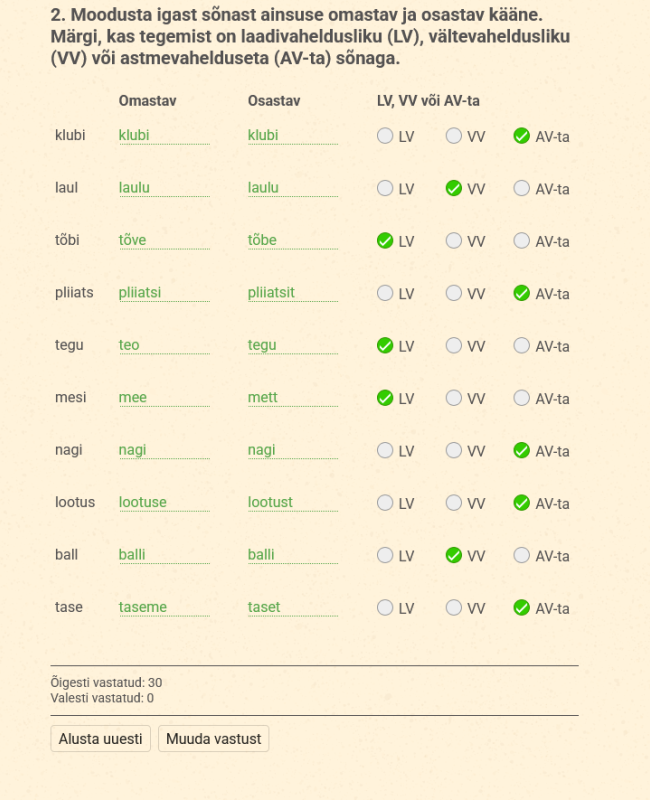Select AV-ta radio for ball row

[522, 556]
